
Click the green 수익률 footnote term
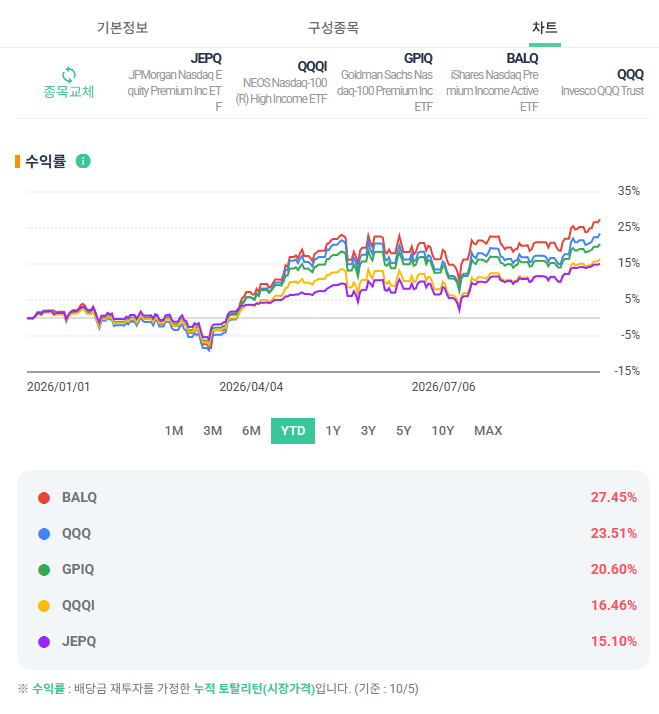[48, 688]
